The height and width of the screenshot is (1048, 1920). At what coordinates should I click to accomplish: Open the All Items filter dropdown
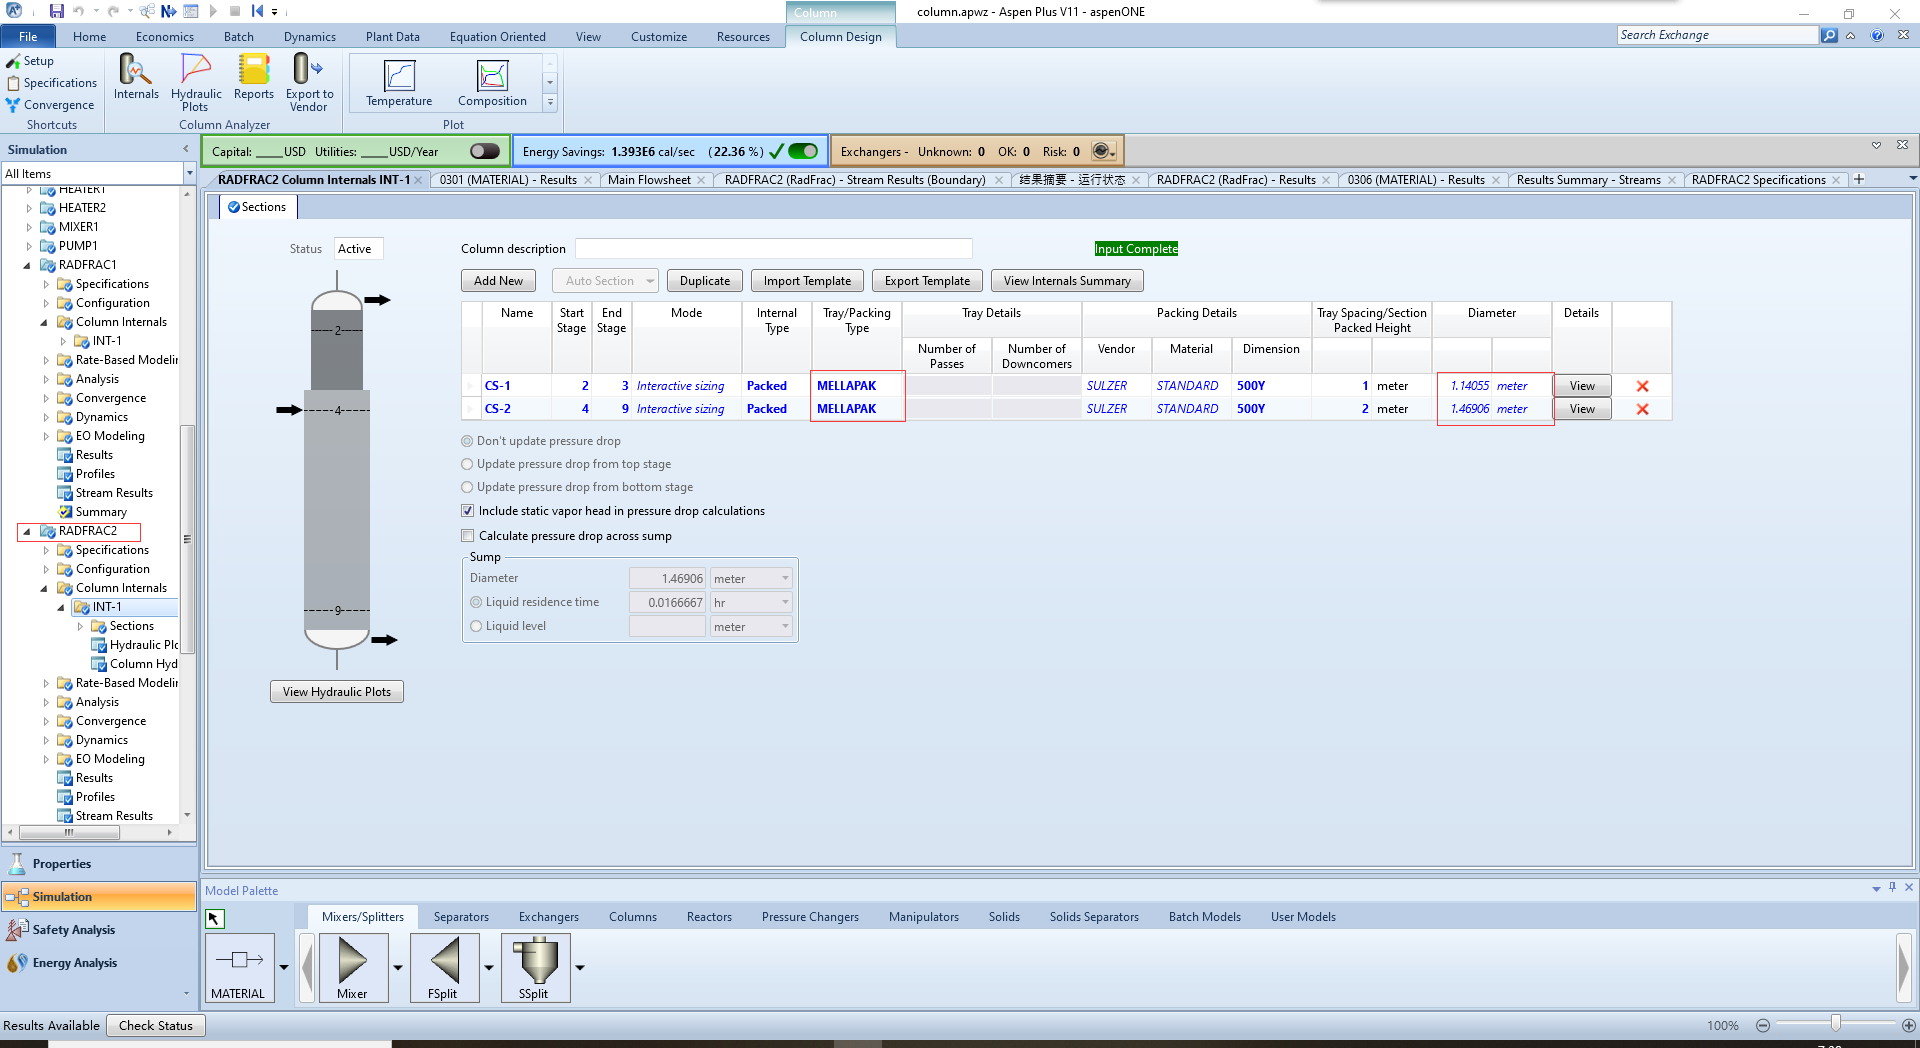[x=189, y=174]
